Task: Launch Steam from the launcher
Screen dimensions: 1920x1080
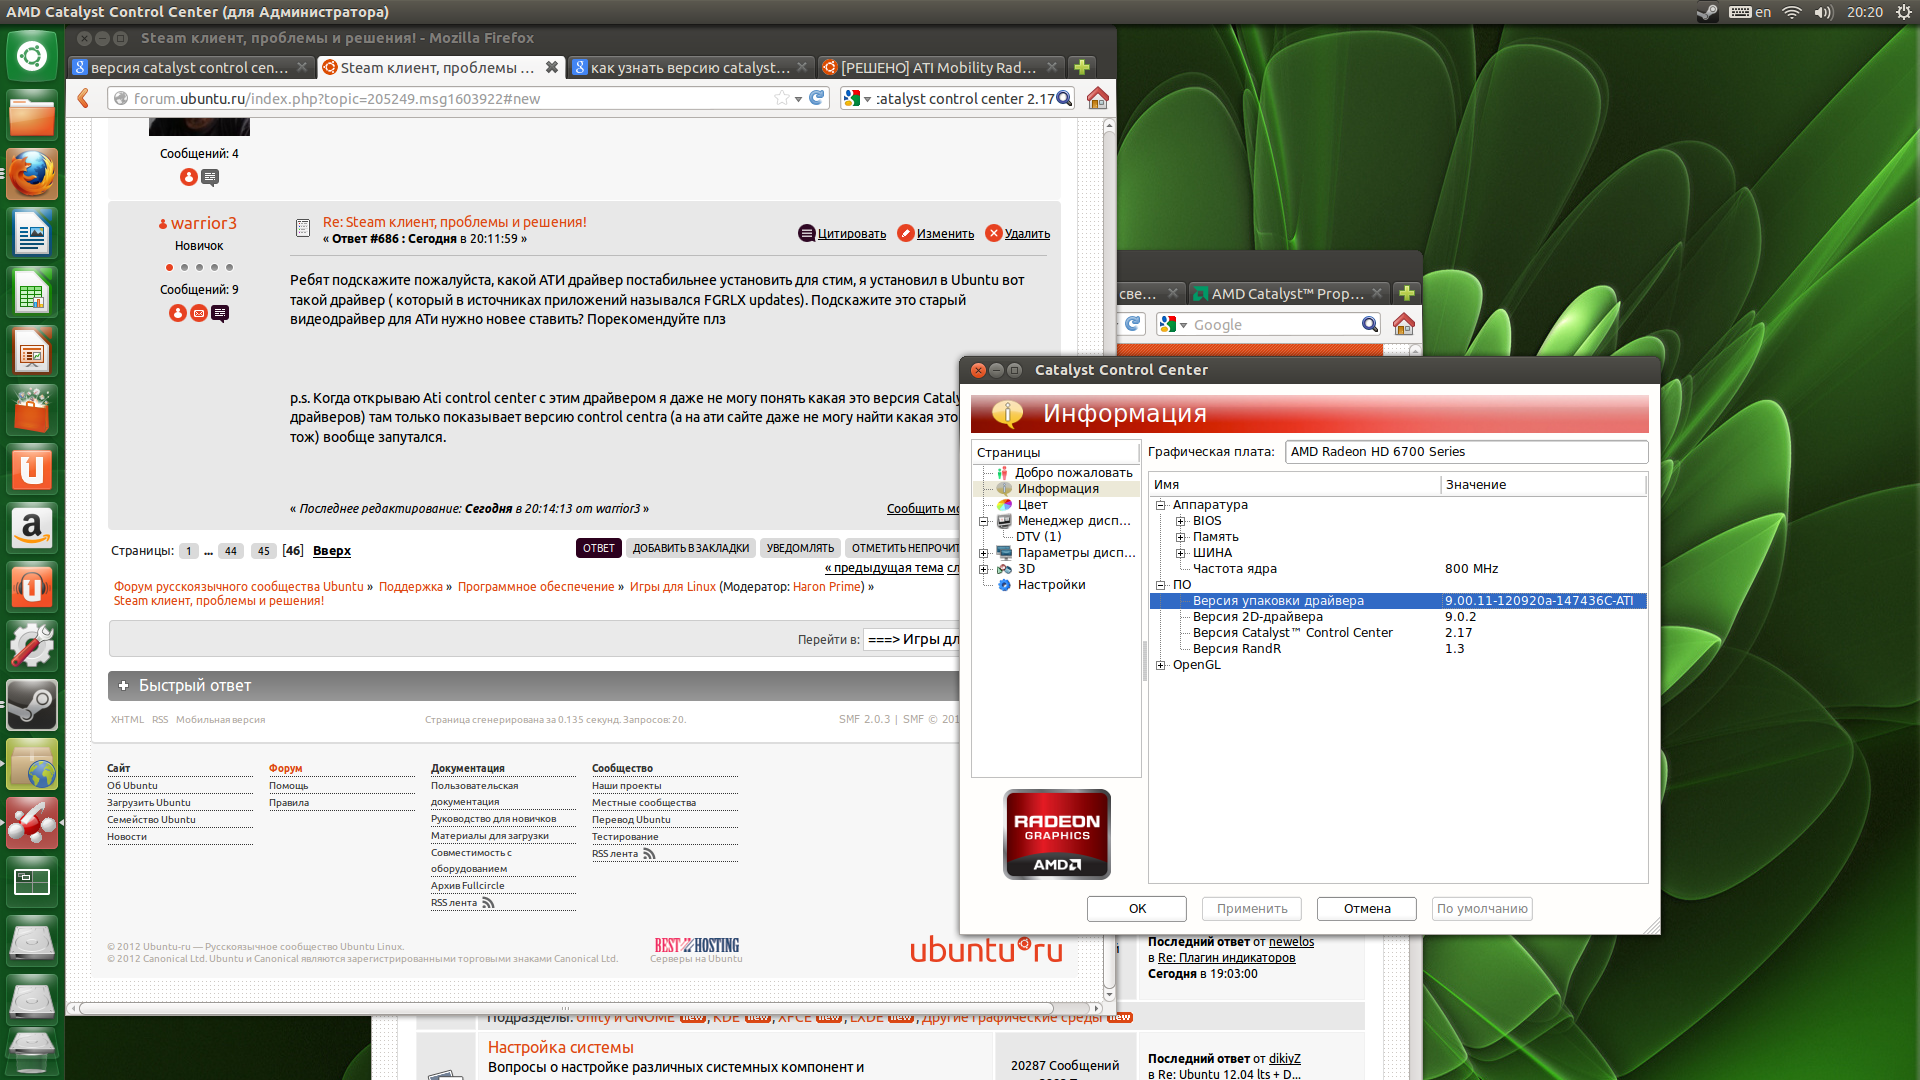Action: coord(32,705)
